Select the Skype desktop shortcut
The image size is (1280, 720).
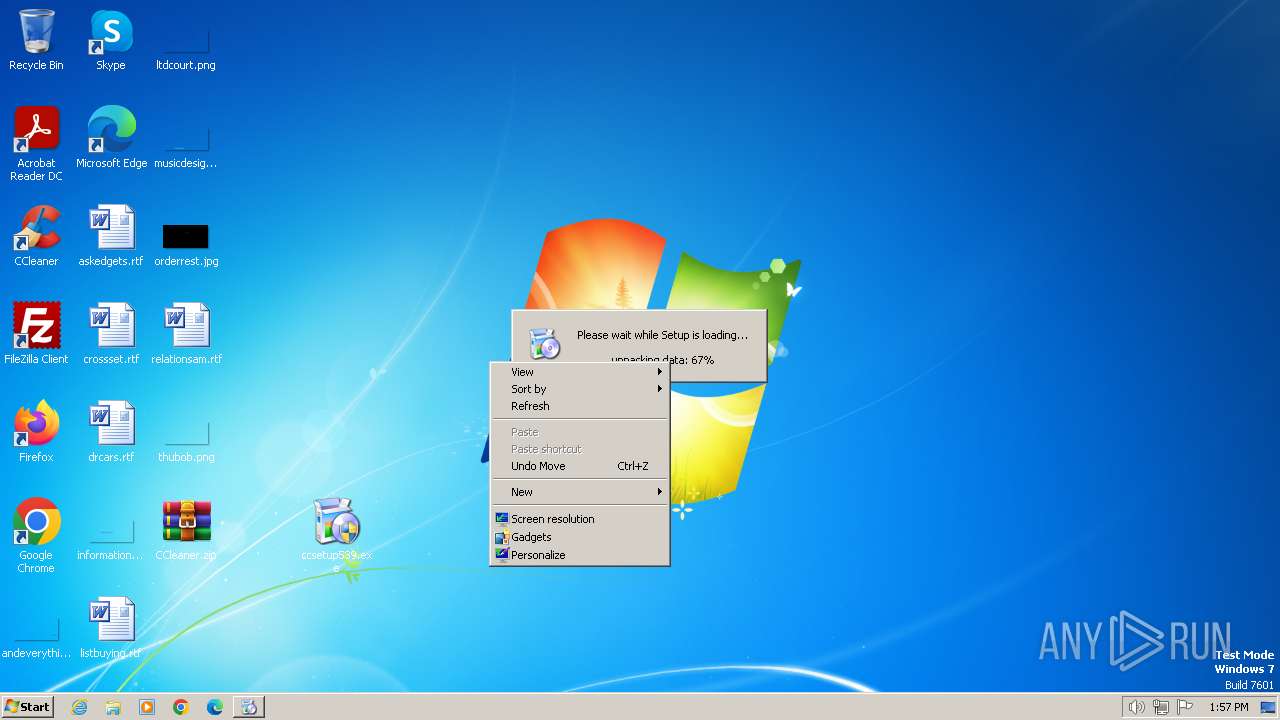111,40
